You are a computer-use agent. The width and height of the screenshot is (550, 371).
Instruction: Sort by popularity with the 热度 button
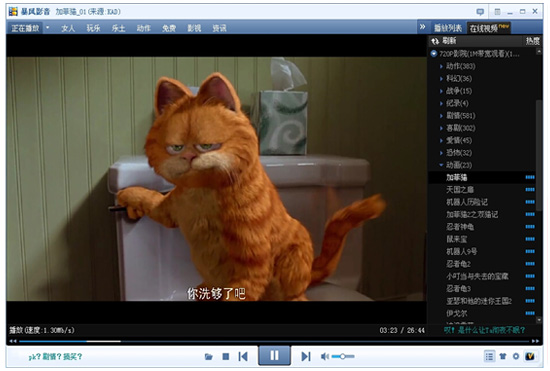point(532,41)
